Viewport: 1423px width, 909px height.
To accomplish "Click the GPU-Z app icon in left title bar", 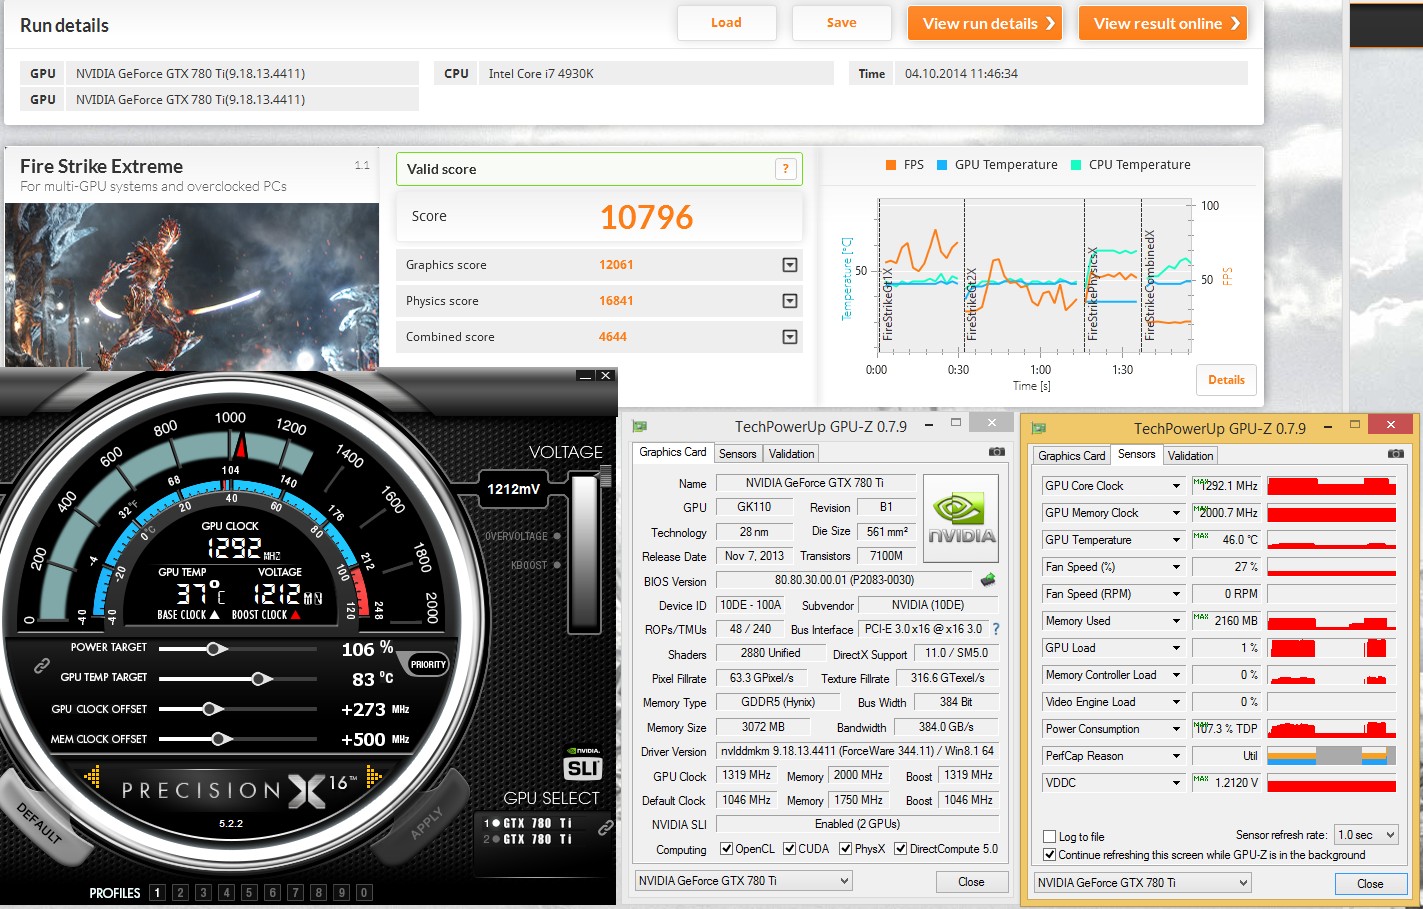I will (640, 426).
